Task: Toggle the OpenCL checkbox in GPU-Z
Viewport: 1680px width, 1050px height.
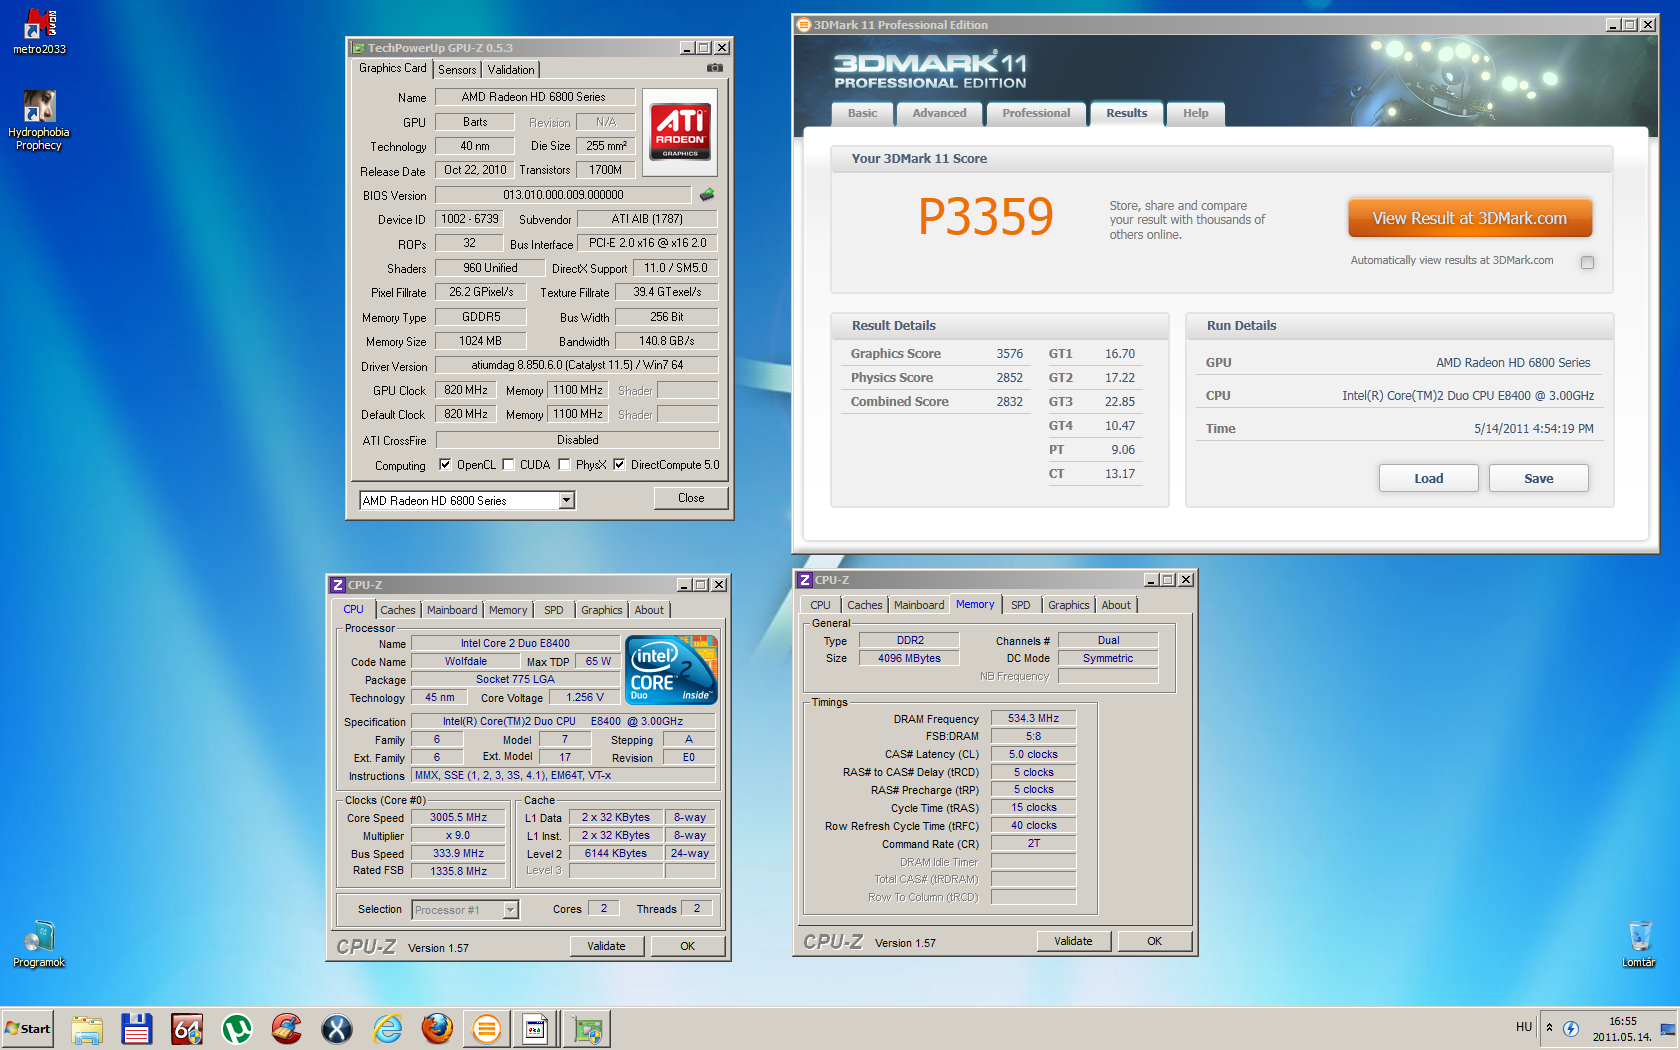Action: point(445,464)
